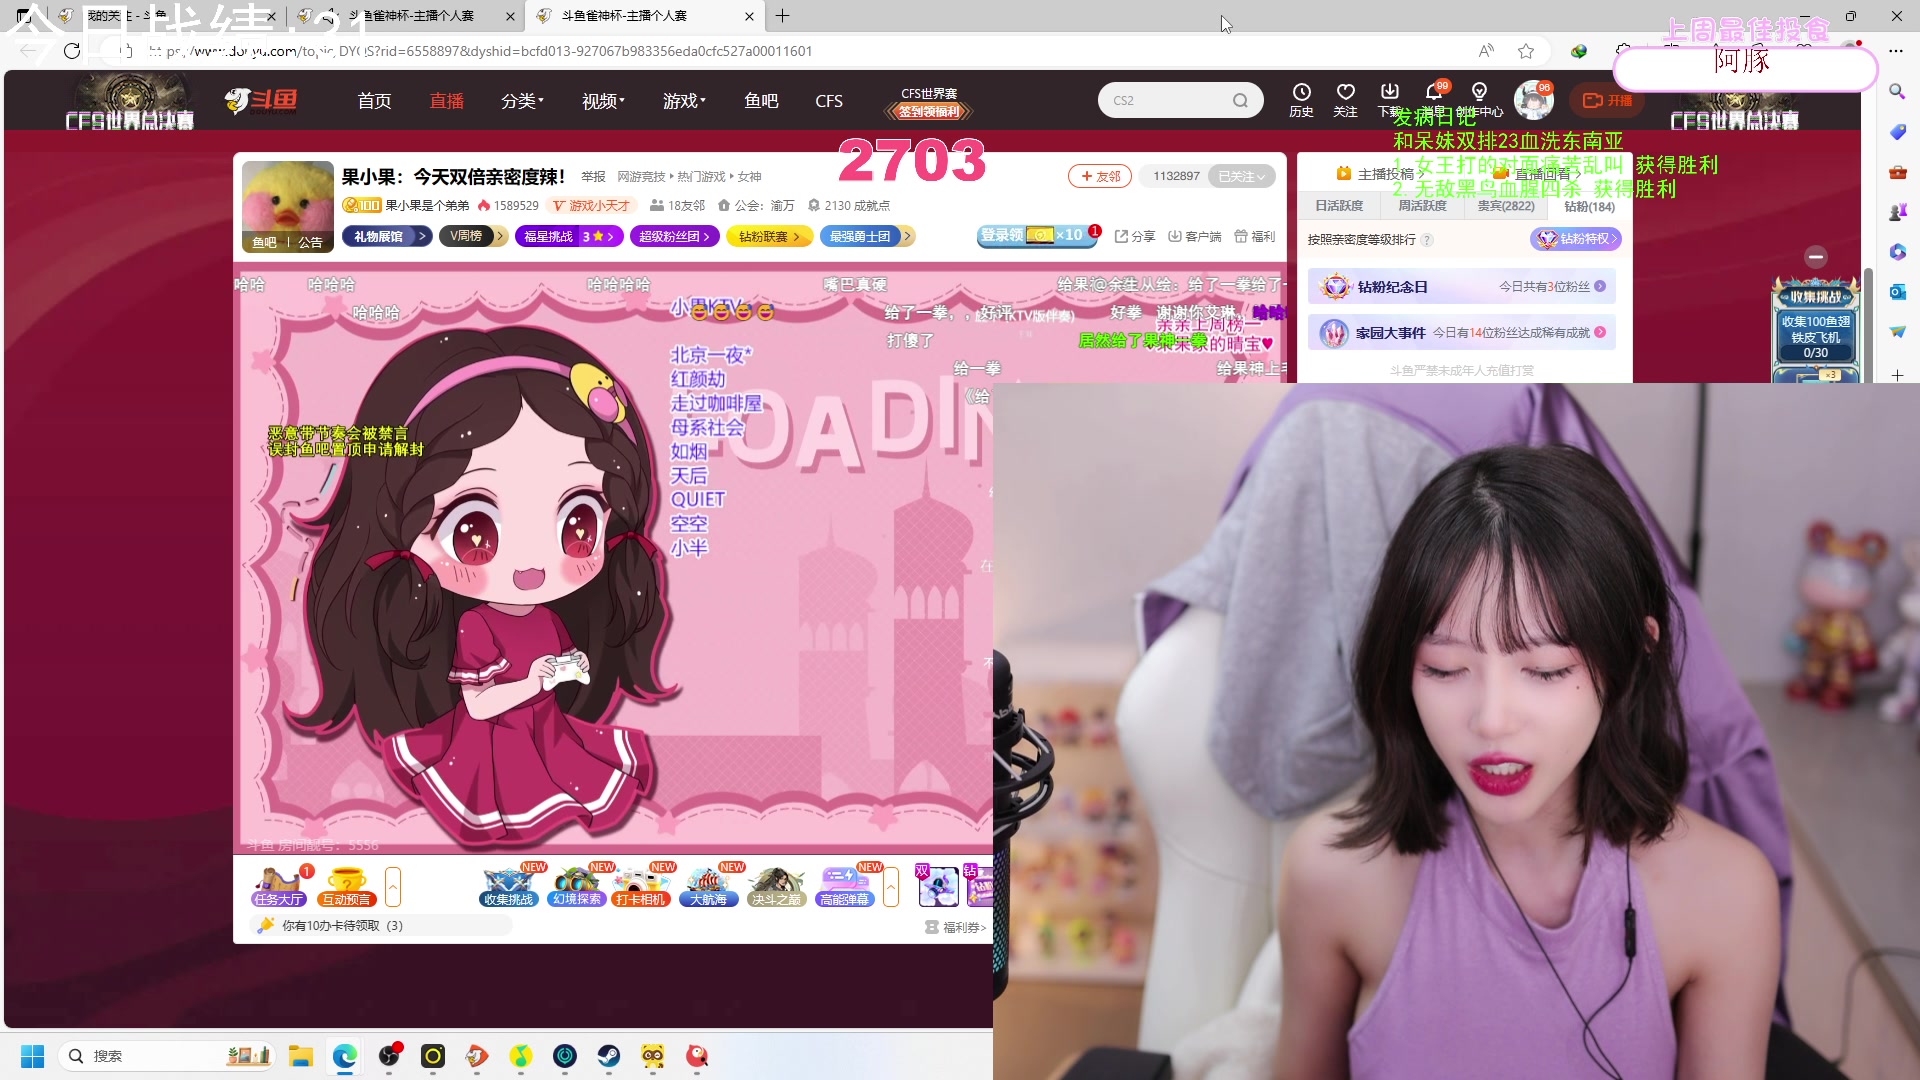Screen dimensions: 1920x1080
Task: Expand the 已关注 follow dropdown
Action: (x=1242, y=176)
